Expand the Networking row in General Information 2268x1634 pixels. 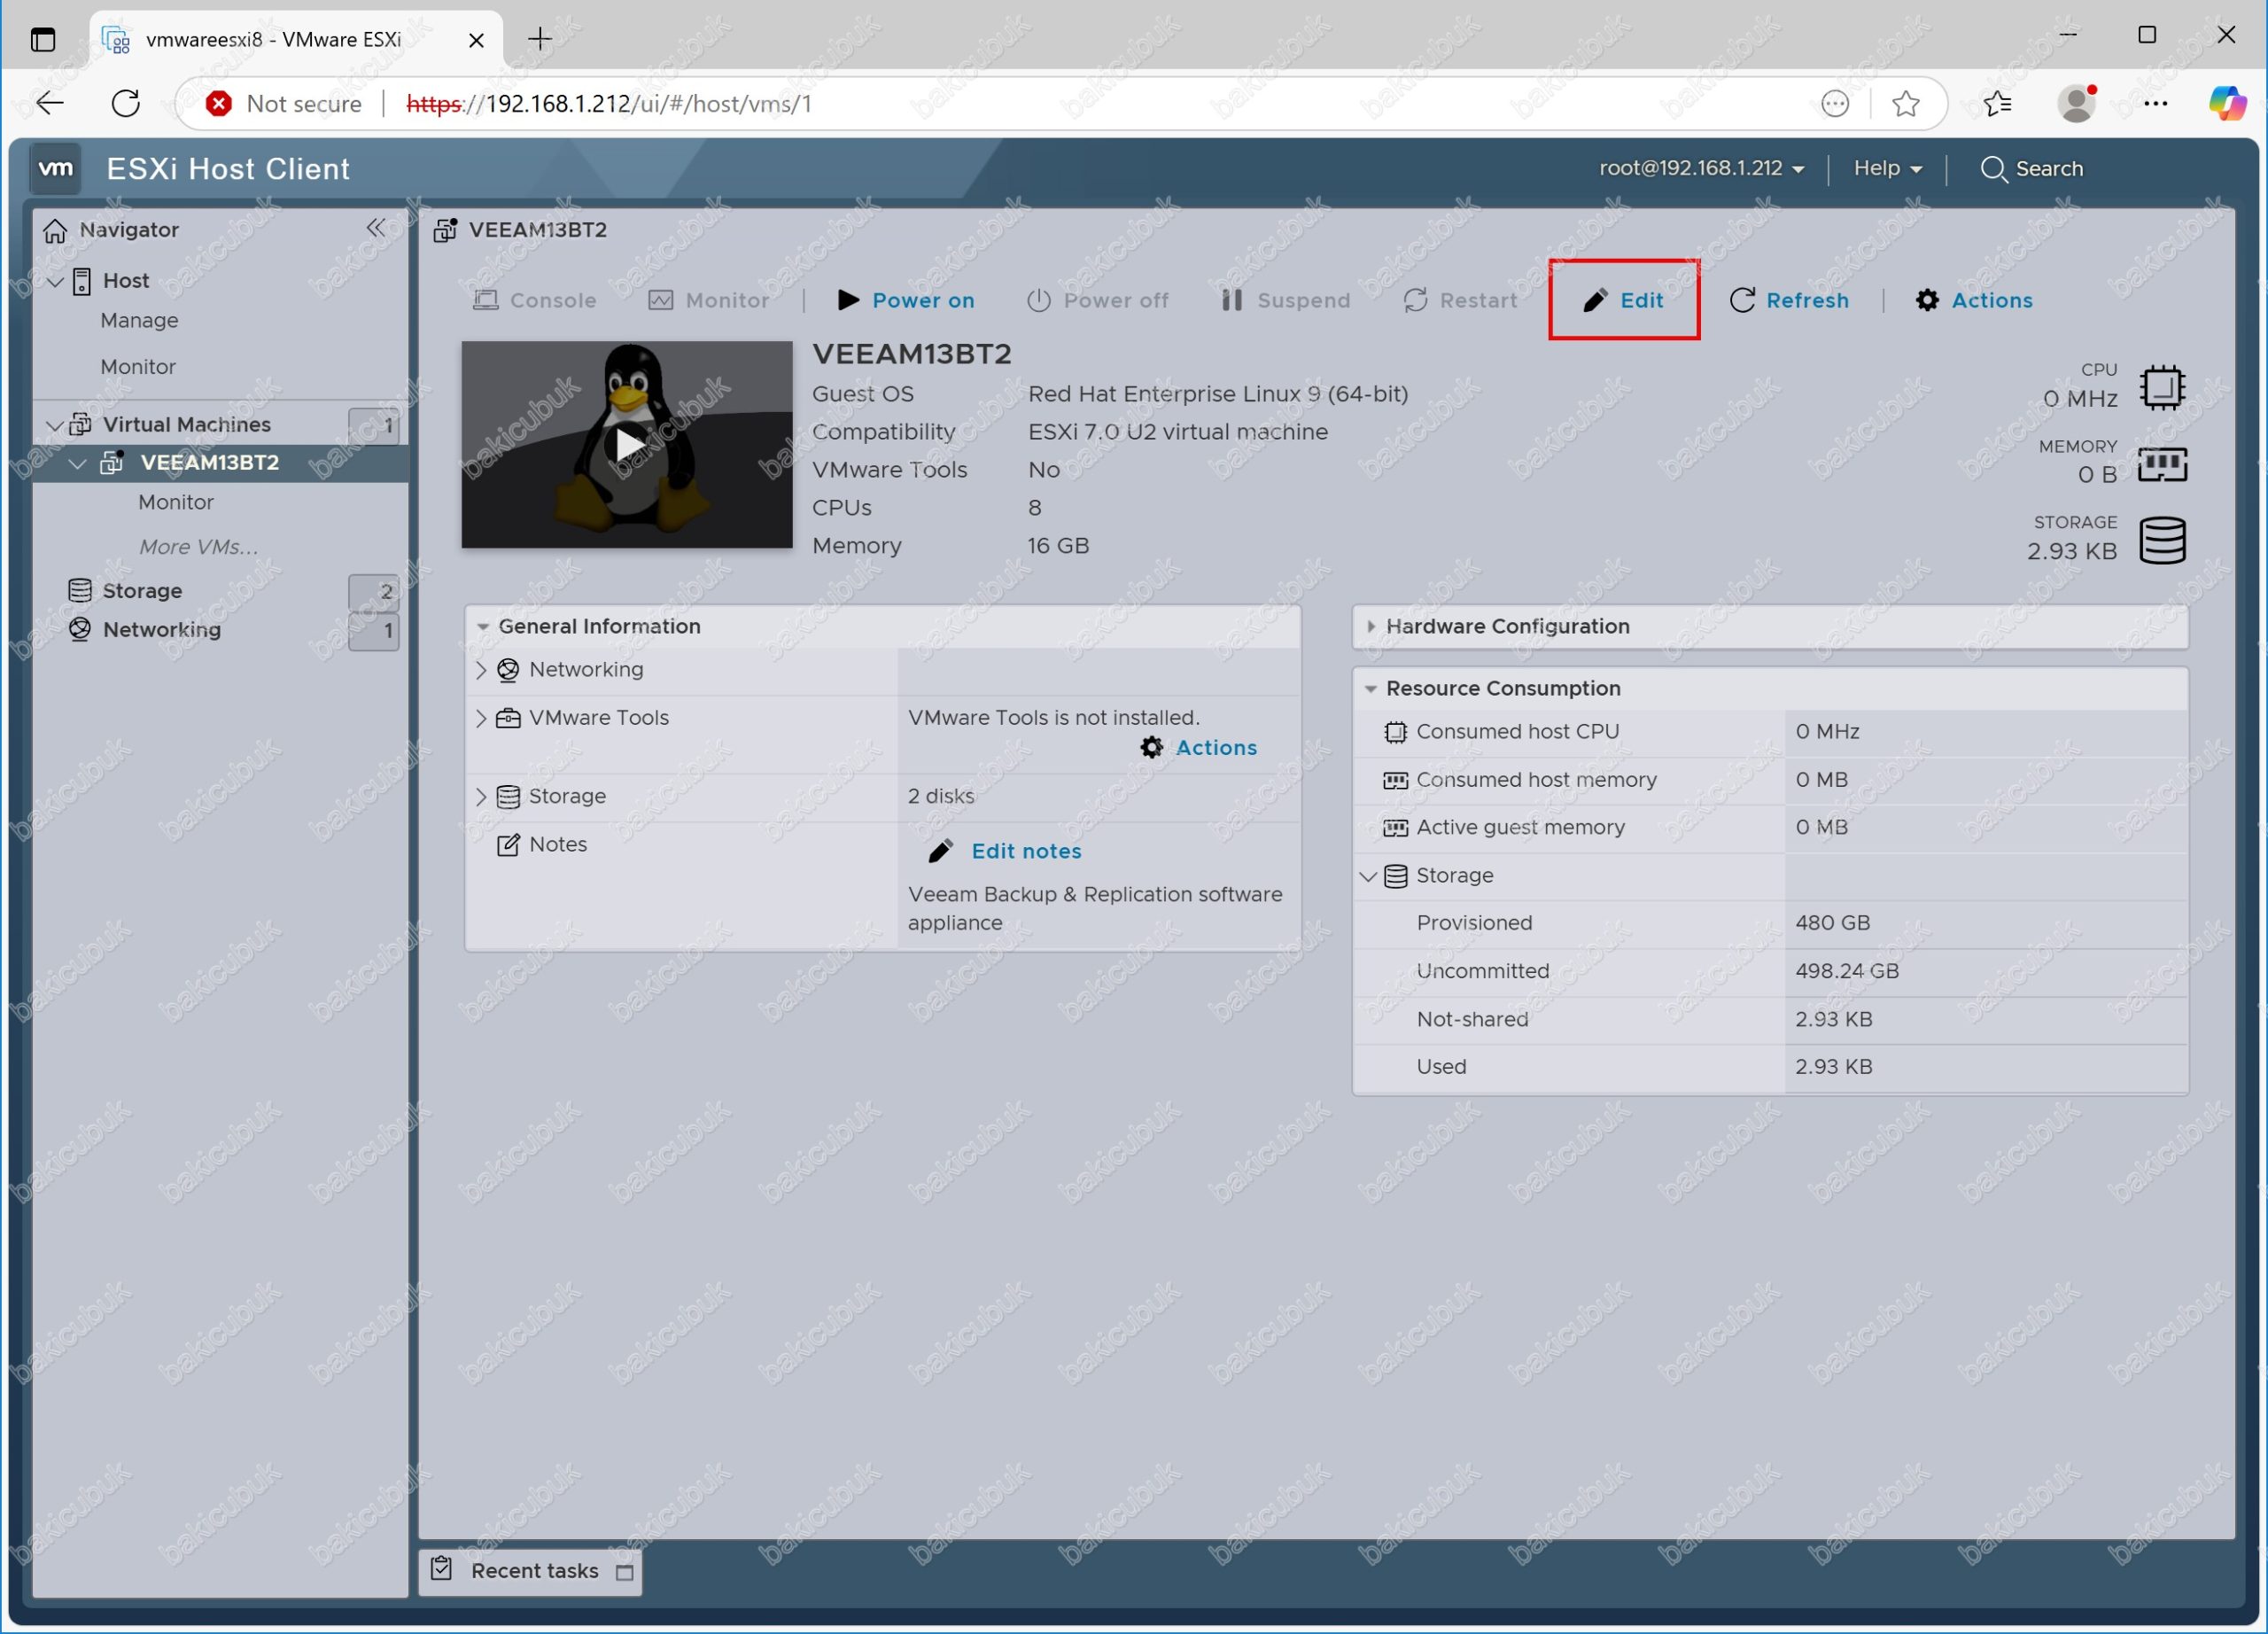click(x=481, y=670)
